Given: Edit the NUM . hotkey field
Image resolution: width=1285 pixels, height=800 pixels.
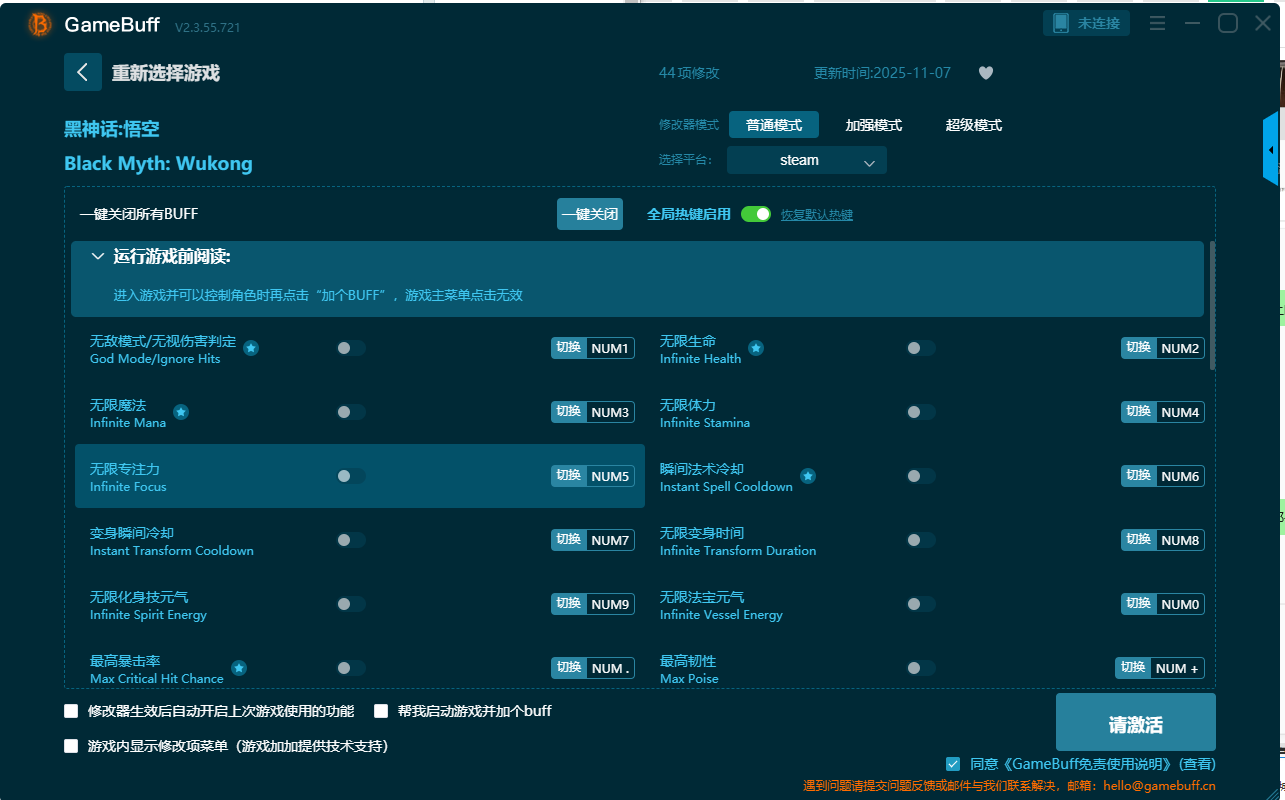Looking at the screenshot, I should coord(610,668).
